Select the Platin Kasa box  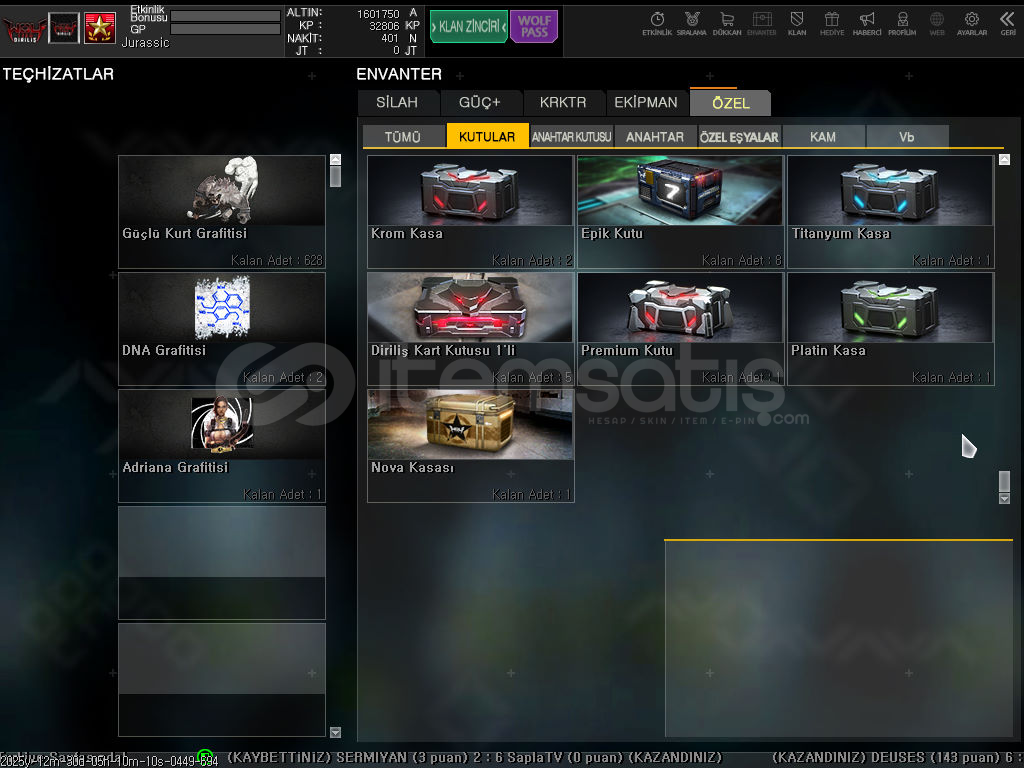(891, 328)
